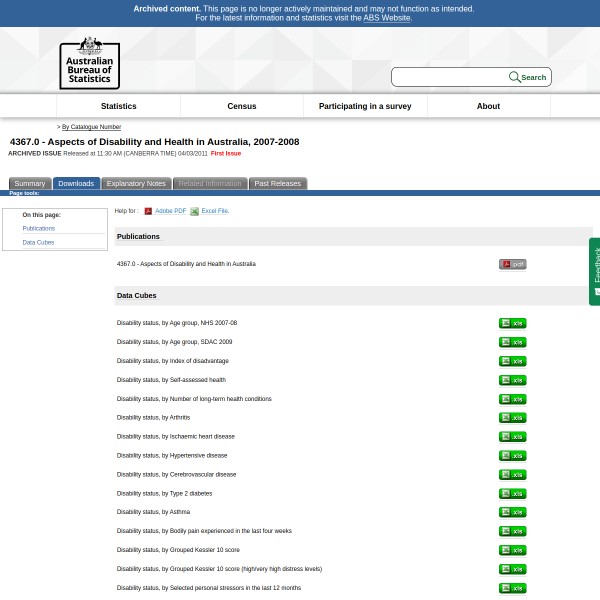Download xls for Index of disadvantage data cube
Screen dimensions: 600x600
[x=512, y=361]
